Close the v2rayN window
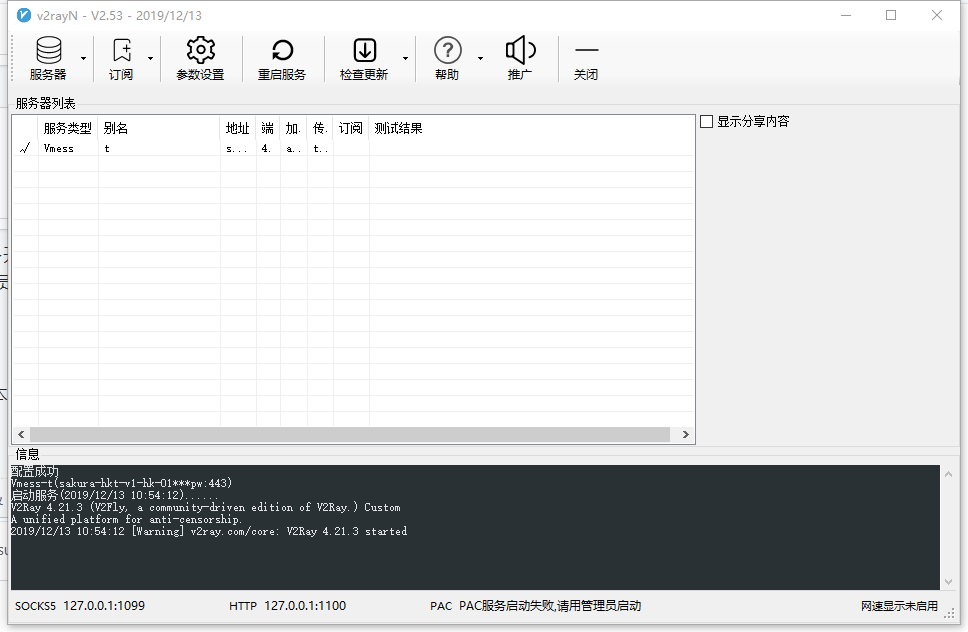The width and height of the screenshot is (968, 632). (x=937, y=15)
